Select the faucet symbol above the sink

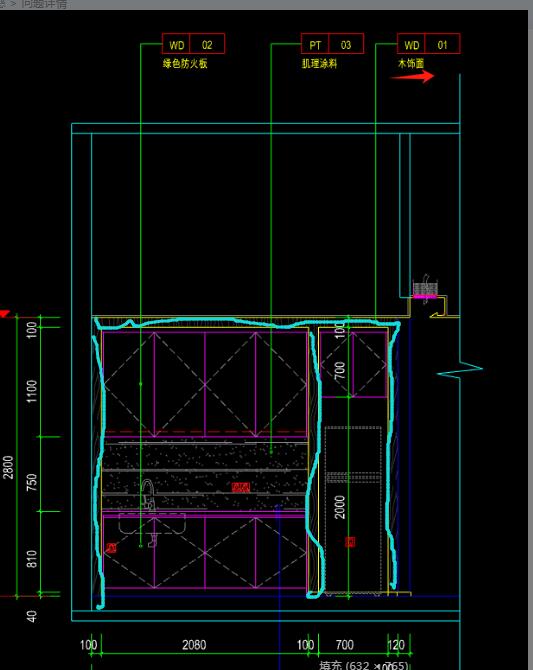(148, 494)
